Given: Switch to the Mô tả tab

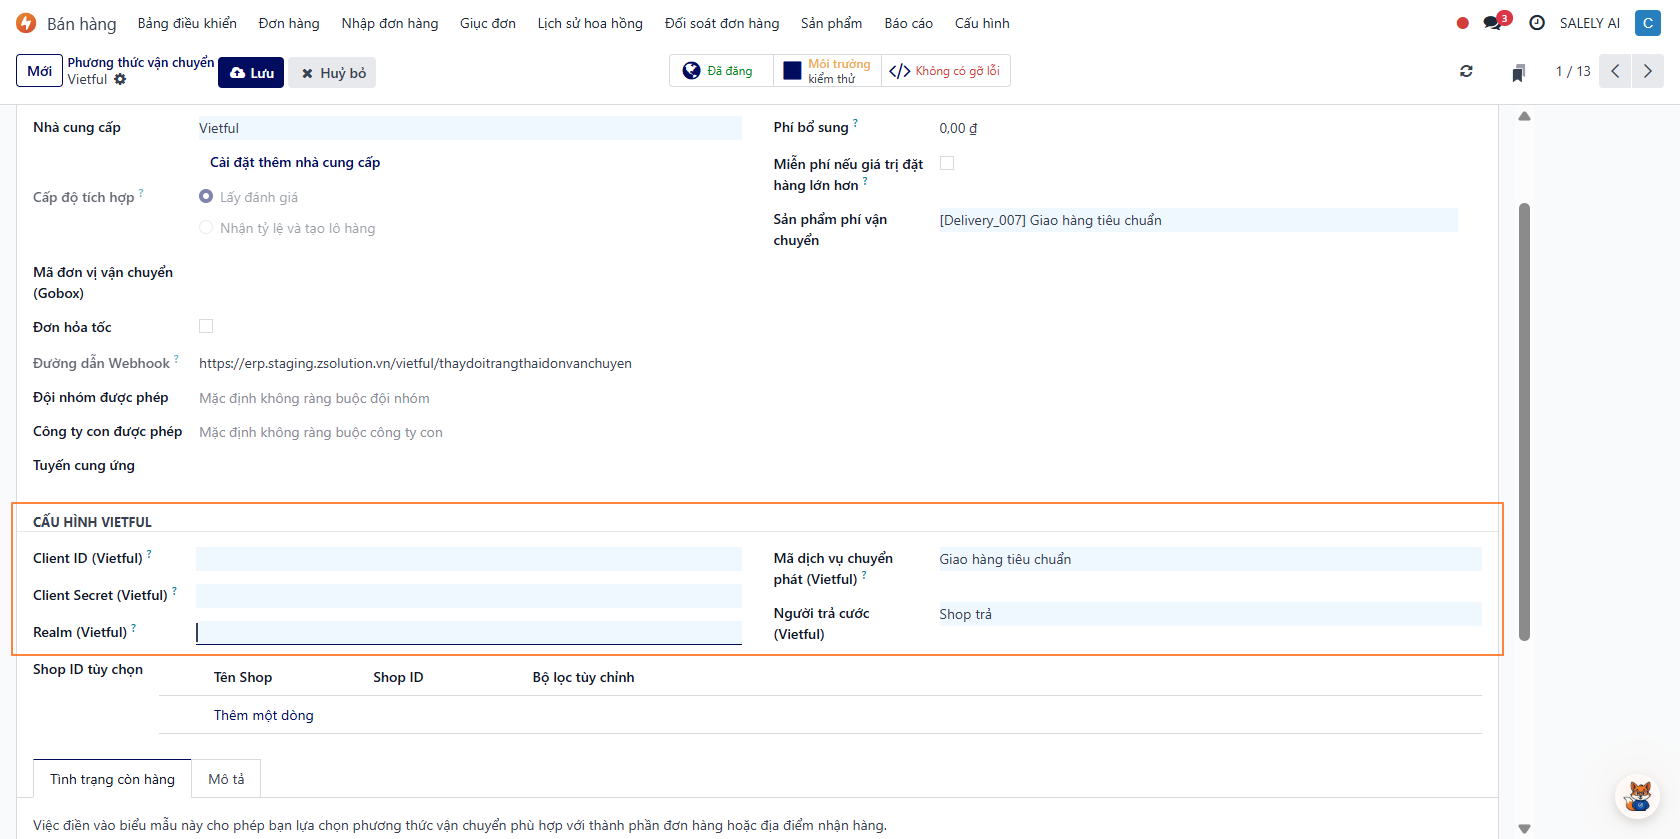Looking at the screenshot, I should pyautogui.click(x=226, y=779).
